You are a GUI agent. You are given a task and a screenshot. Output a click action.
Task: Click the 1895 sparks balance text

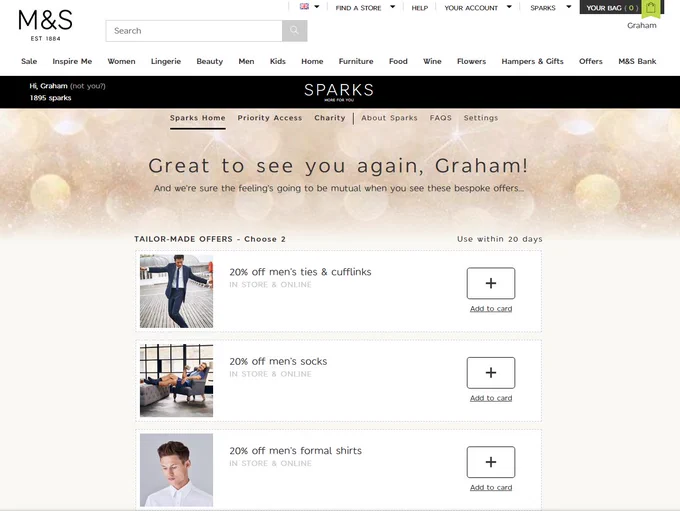(x=50, y=98)
